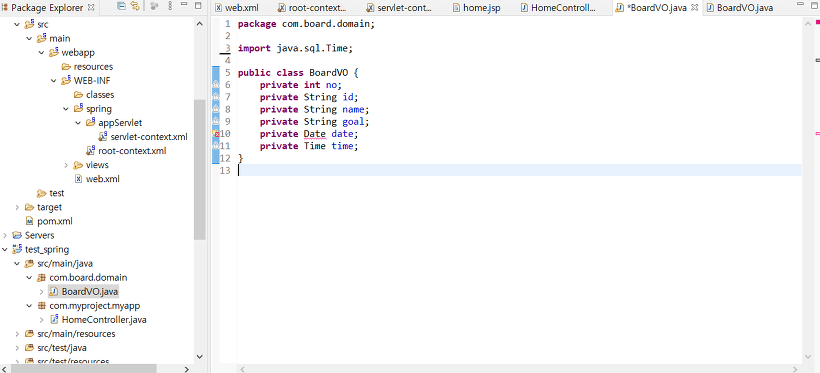Click the underlined Date type on line 10
This screenshot has height=373, width=820.
coord(315,134)
